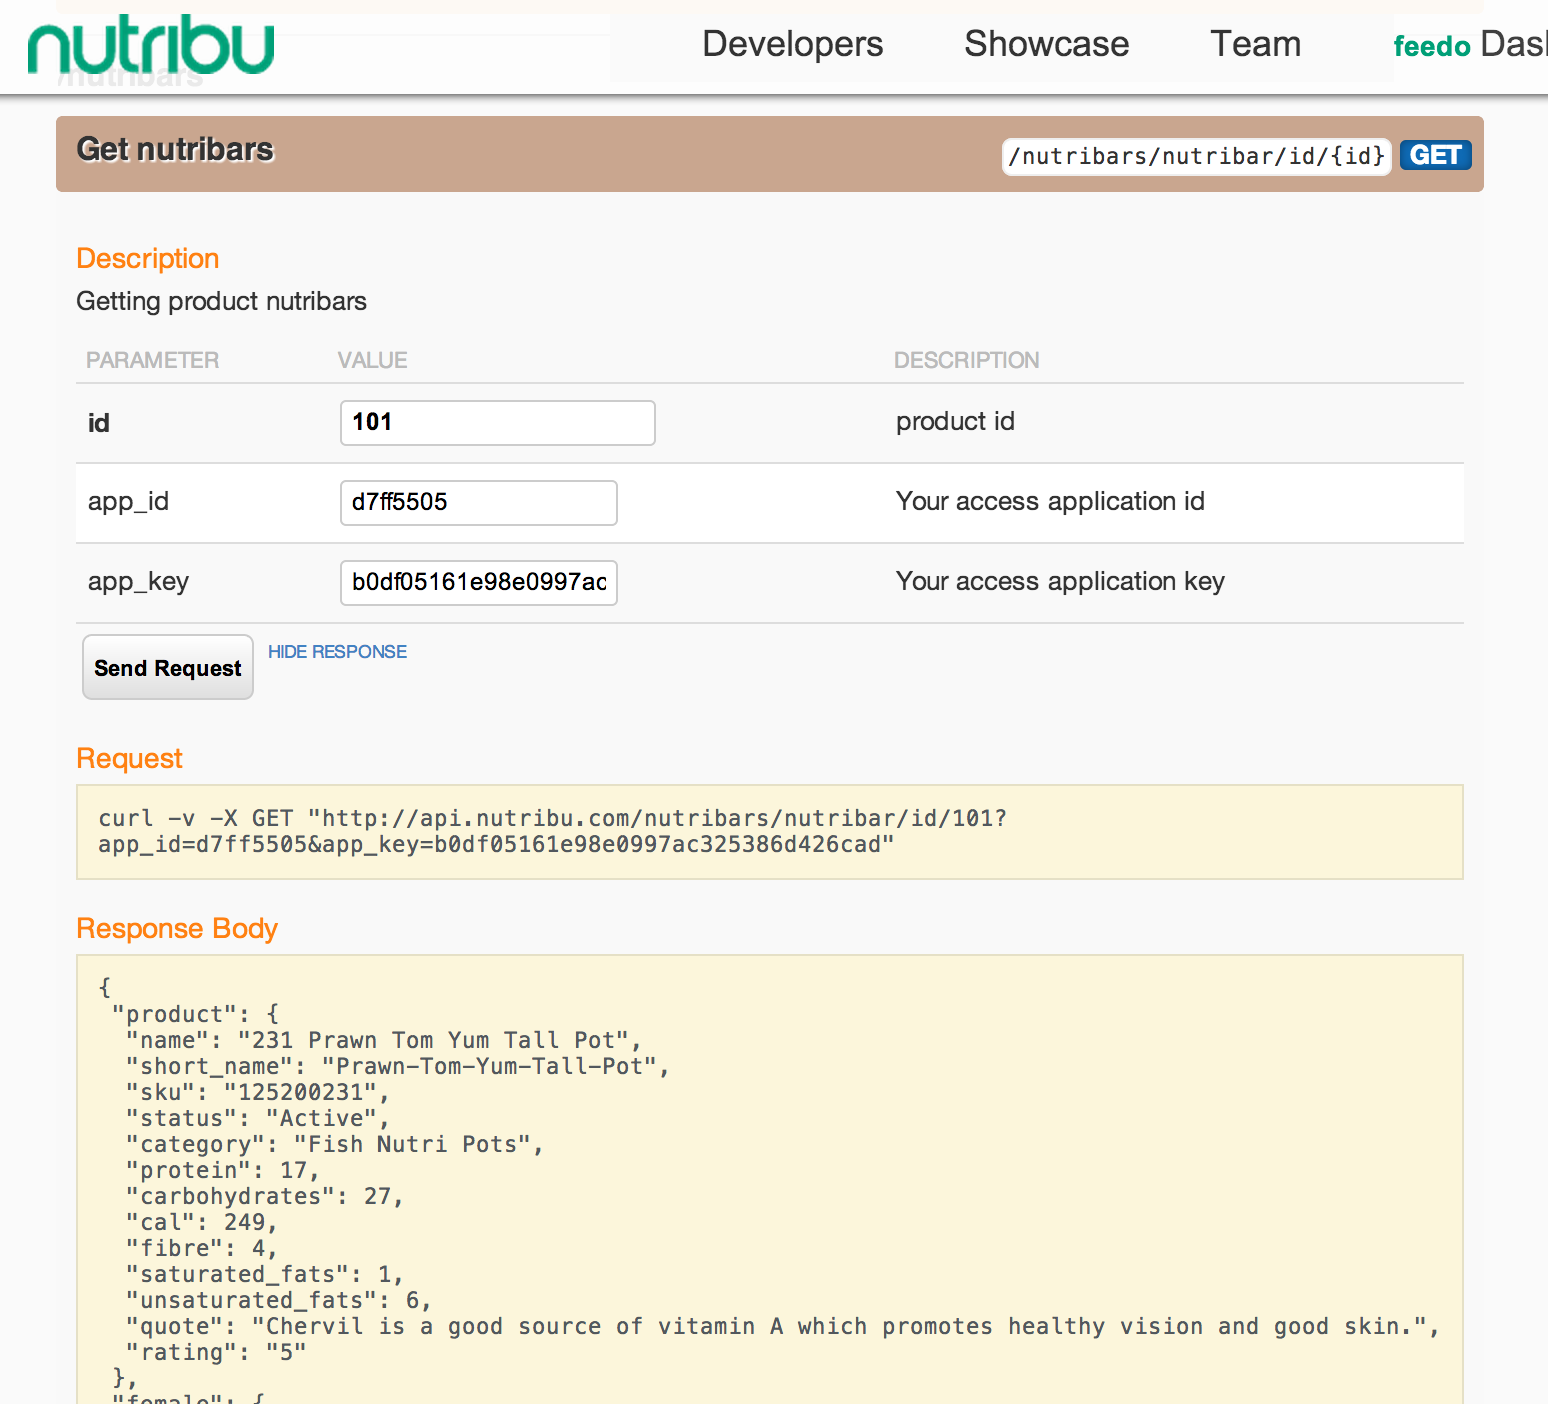Click 'Your access application id' text

pos(1050,501)
